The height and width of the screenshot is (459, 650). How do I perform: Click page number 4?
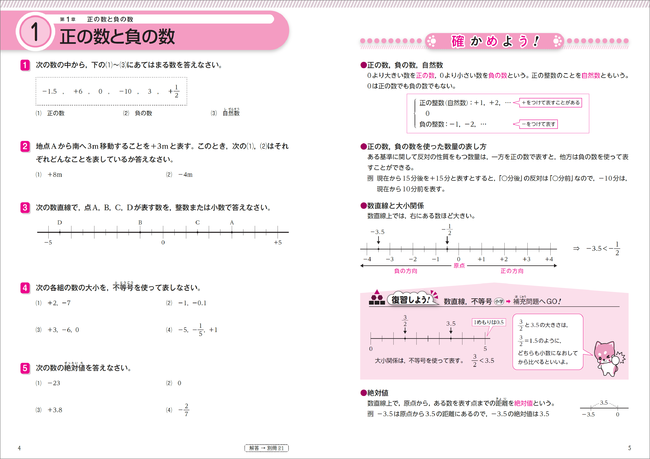click(19, 448)
